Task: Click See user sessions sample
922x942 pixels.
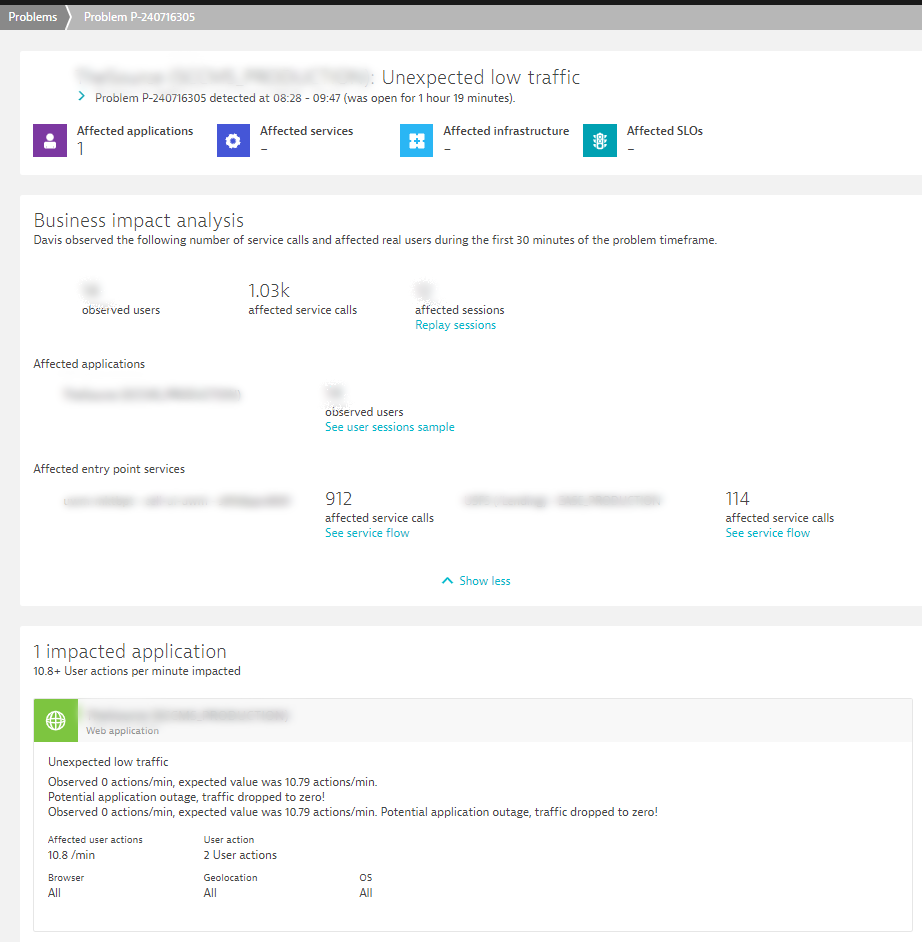Action: (x=389, y=426)
